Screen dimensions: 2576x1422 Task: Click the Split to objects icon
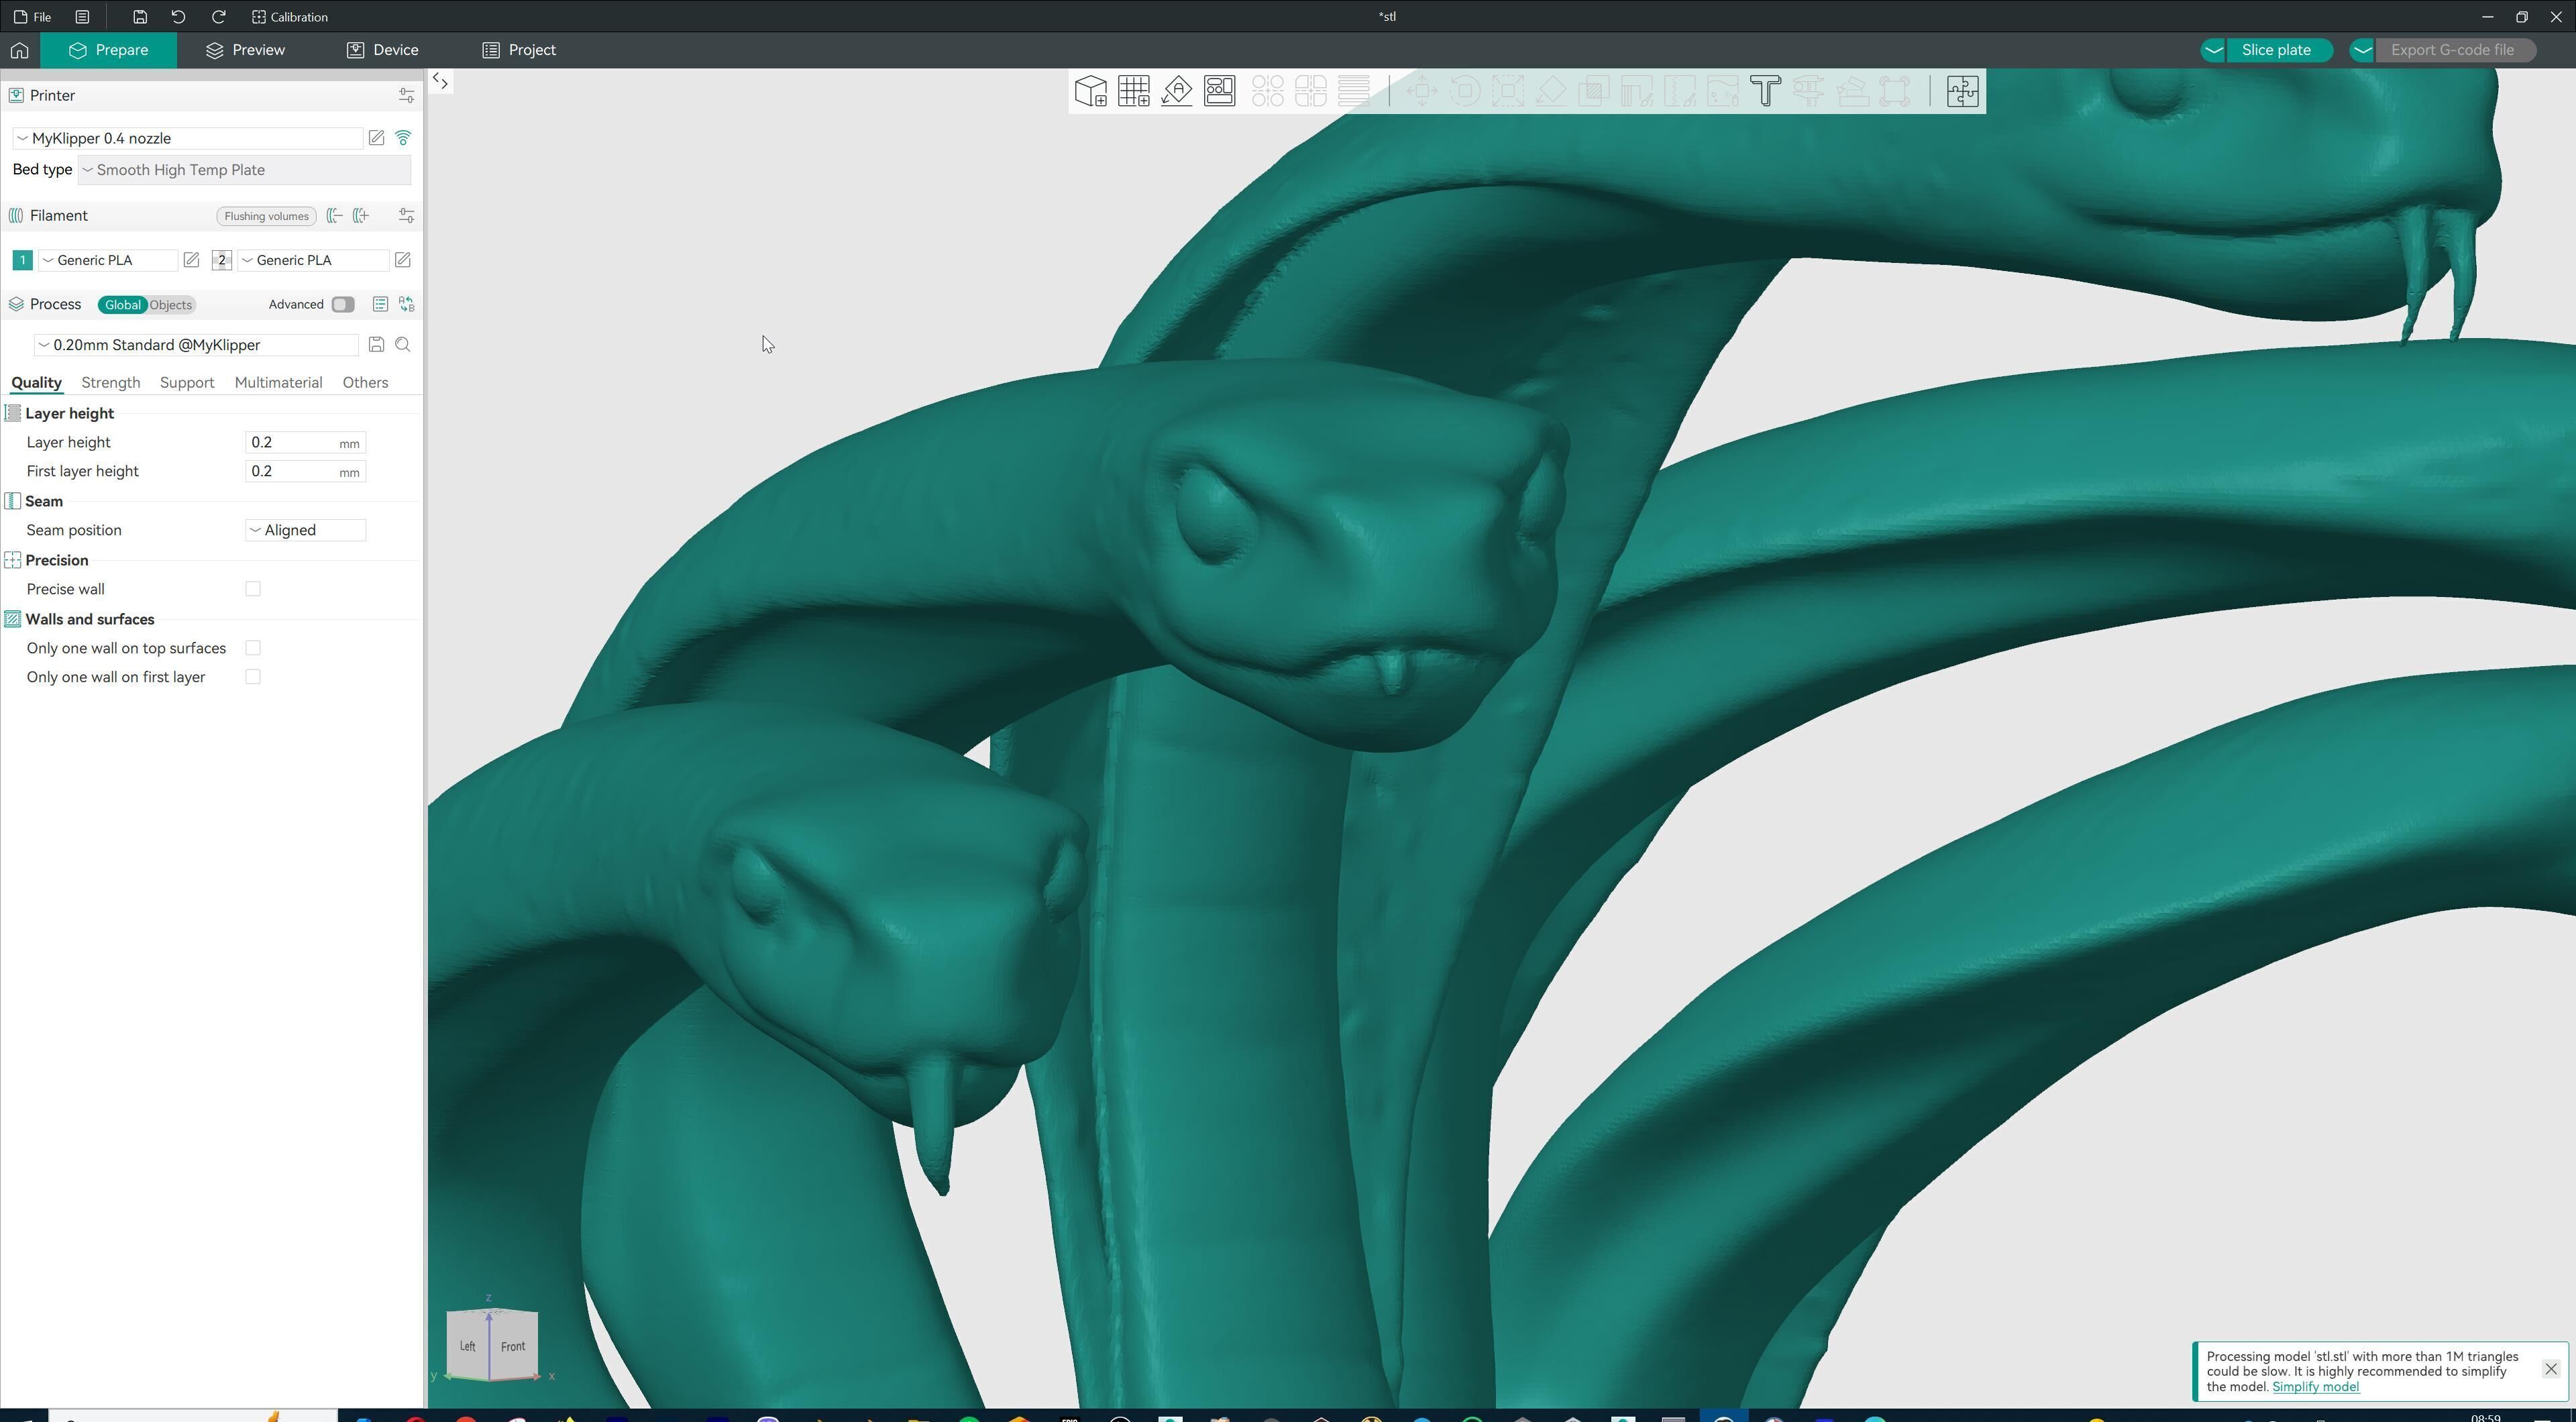pos(1267,91)
